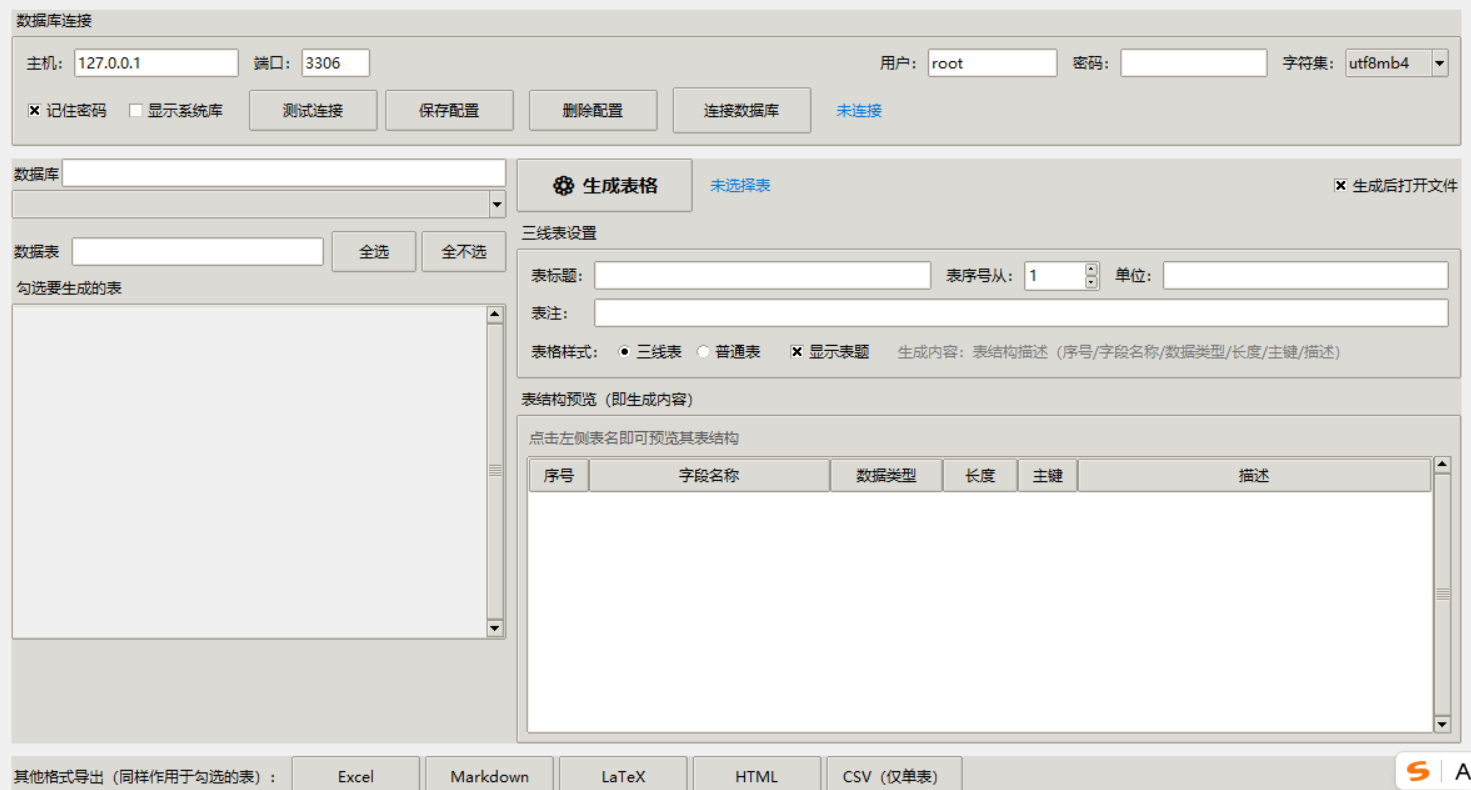This screenshot has height=790, width=1471.
Task: Export tables to Excel
Action: tap(355, 775)
